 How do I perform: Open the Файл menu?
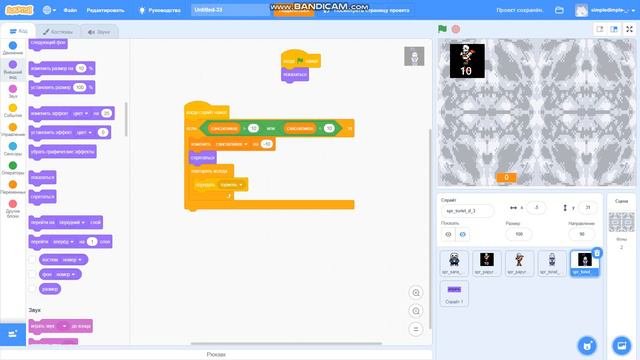pyautogui.click(x=70, y=10)
